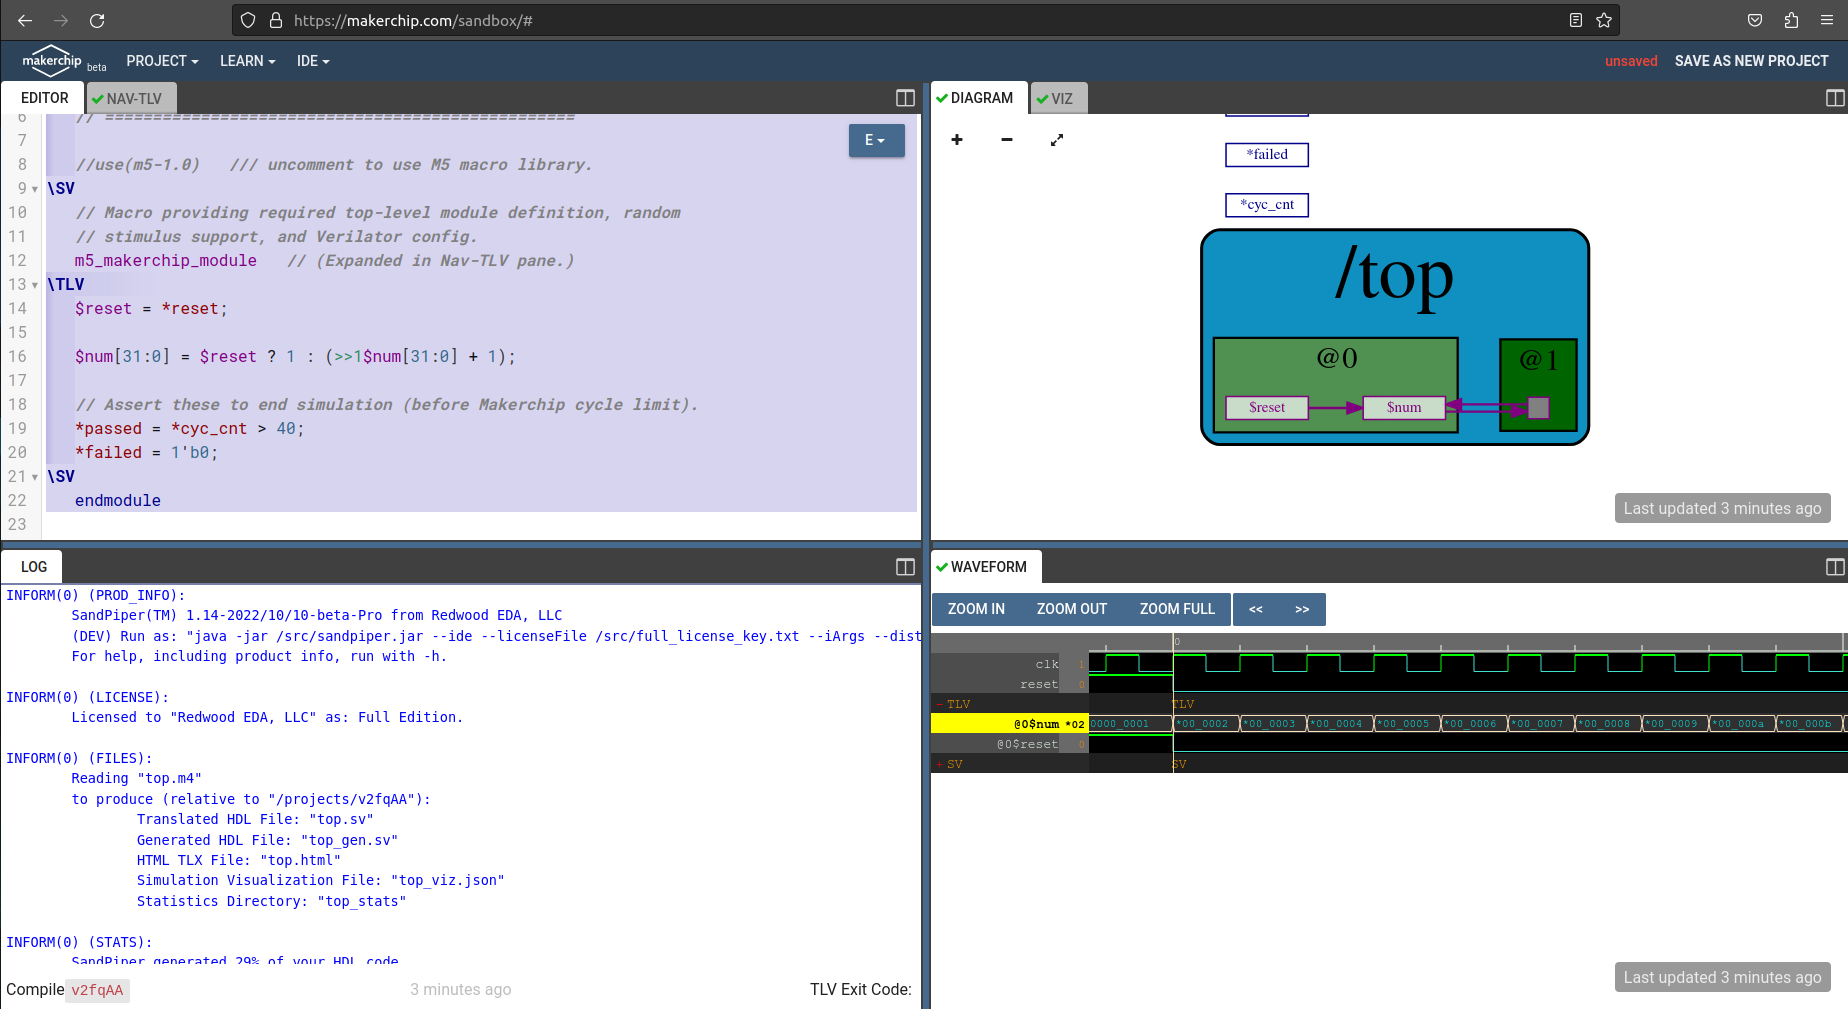
Task: Collapse the \TLV fold on line 13
Action: tap(35, 285)
